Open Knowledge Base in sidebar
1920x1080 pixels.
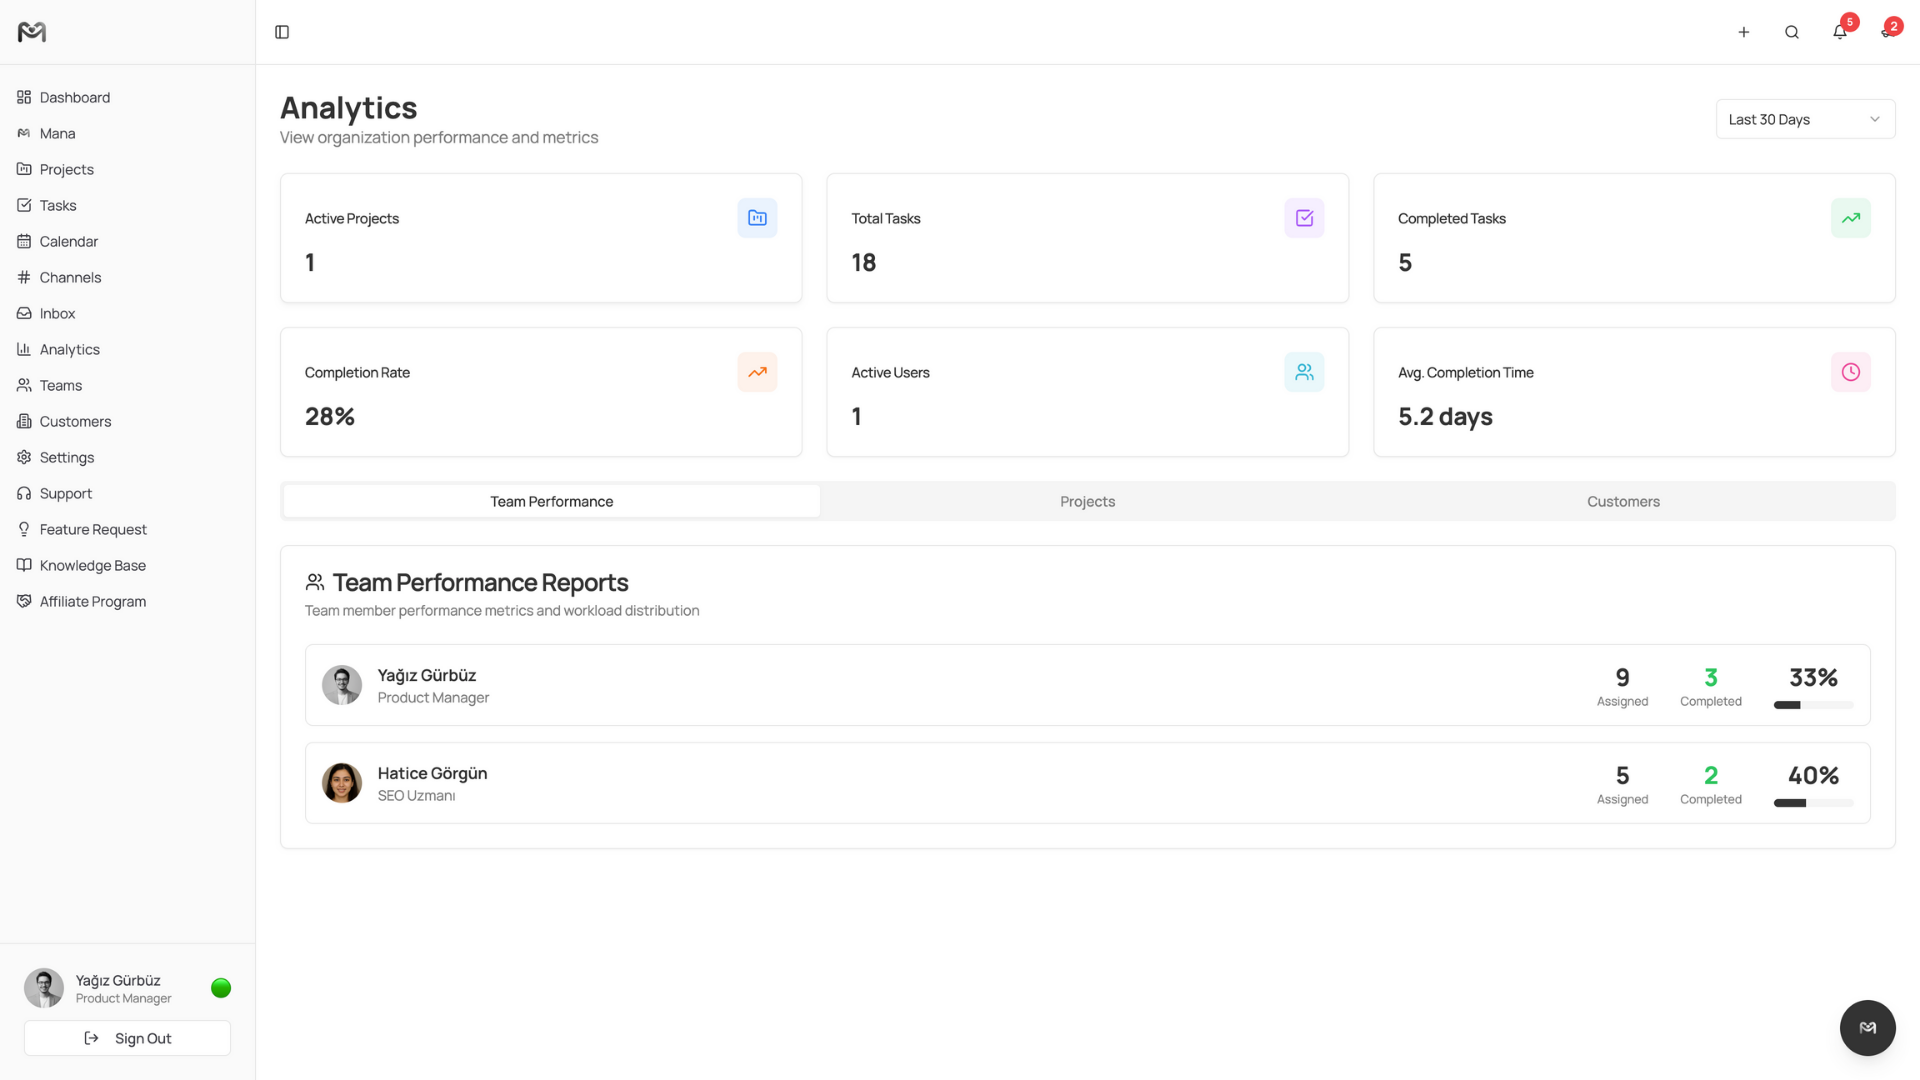[92, 565]
